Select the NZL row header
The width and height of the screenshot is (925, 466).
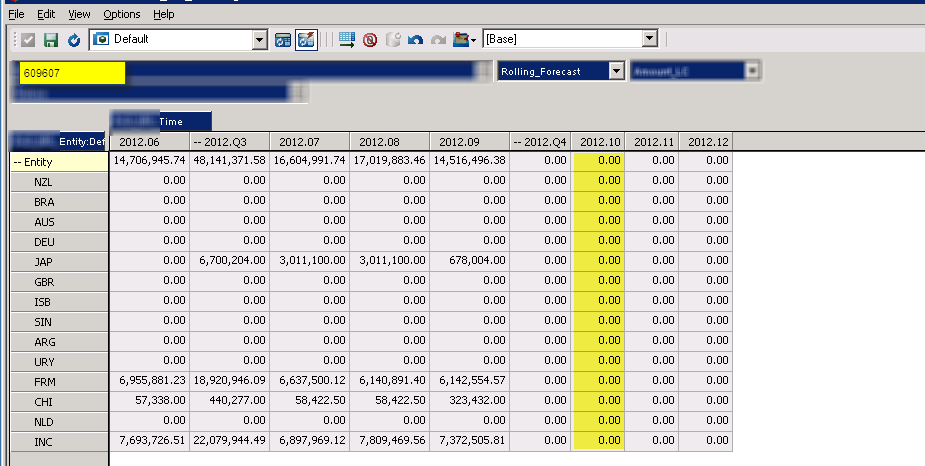pyautogui.click(x=59, y=182)
